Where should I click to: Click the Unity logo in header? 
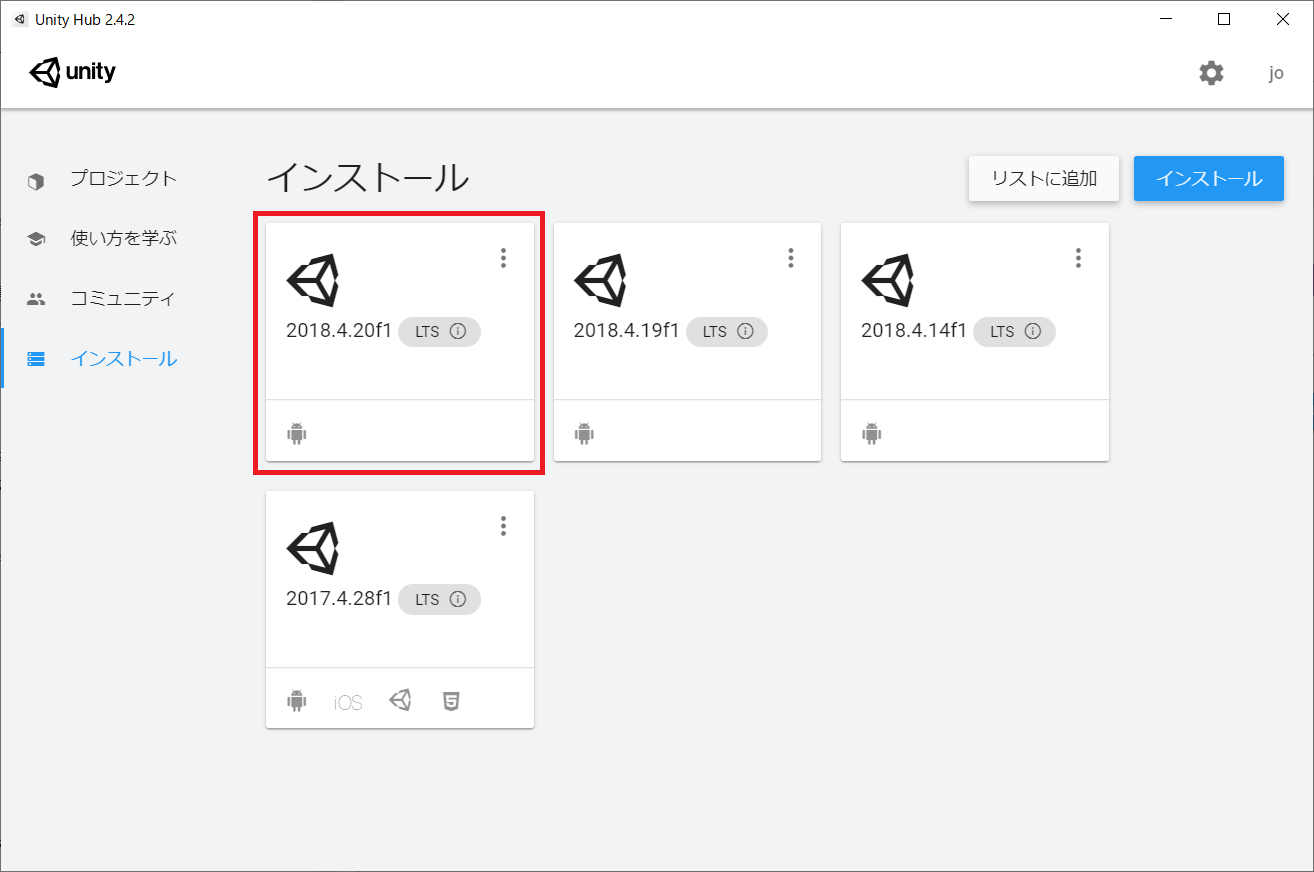pyautogui.click(x=72, y=73)
